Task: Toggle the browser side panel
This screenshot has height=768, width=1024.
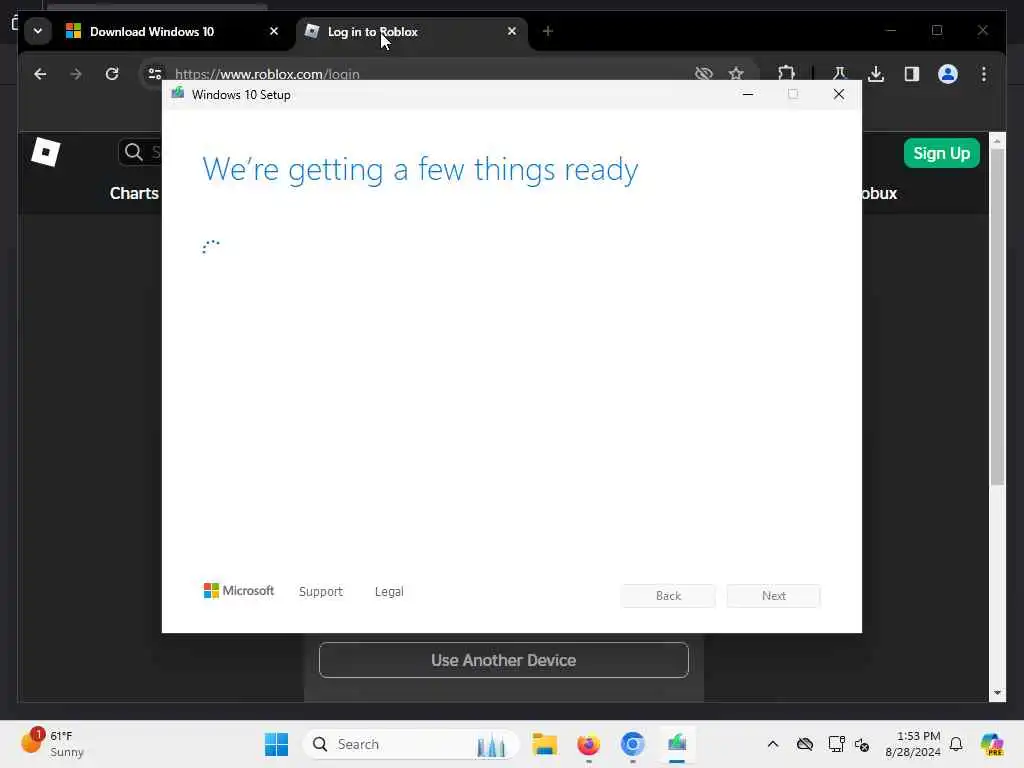Action: tap(912, 74)
